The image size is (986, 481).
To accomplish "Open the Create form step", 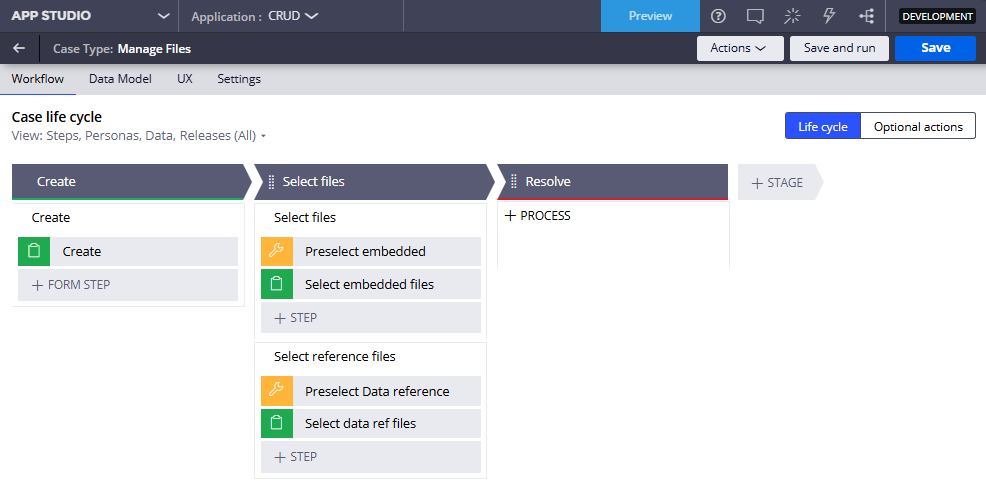I will tap(128, 252).
